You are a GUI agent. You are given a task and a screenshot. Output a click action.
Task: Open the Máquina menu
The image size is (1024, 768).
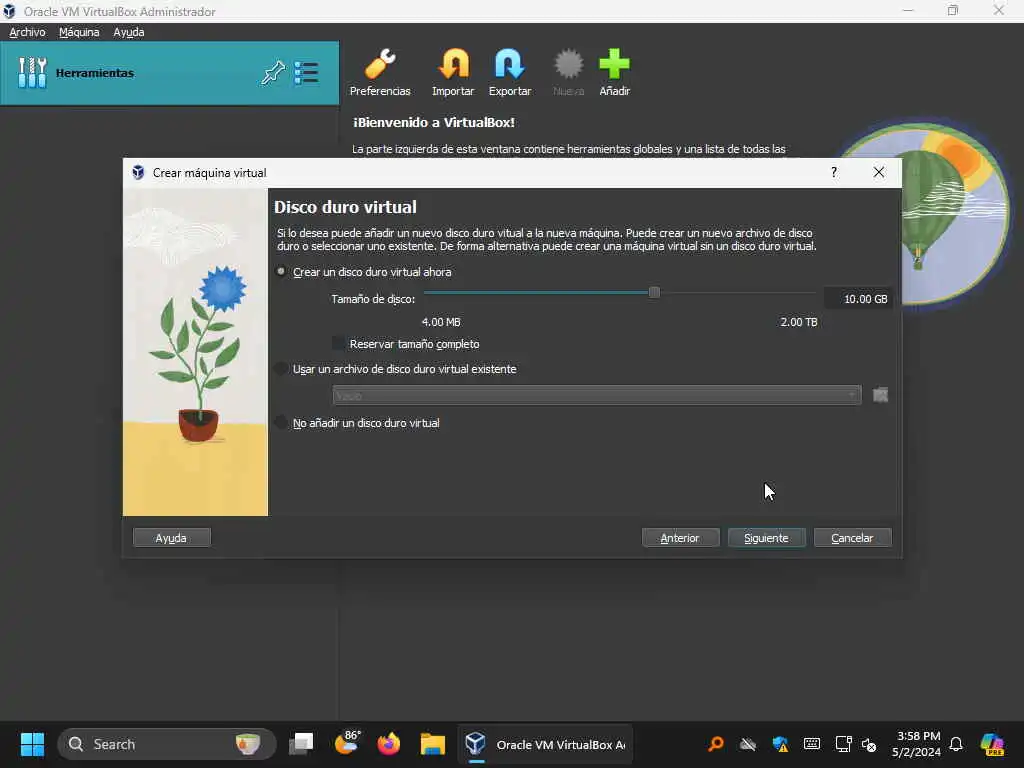click(x=79, y=32)
